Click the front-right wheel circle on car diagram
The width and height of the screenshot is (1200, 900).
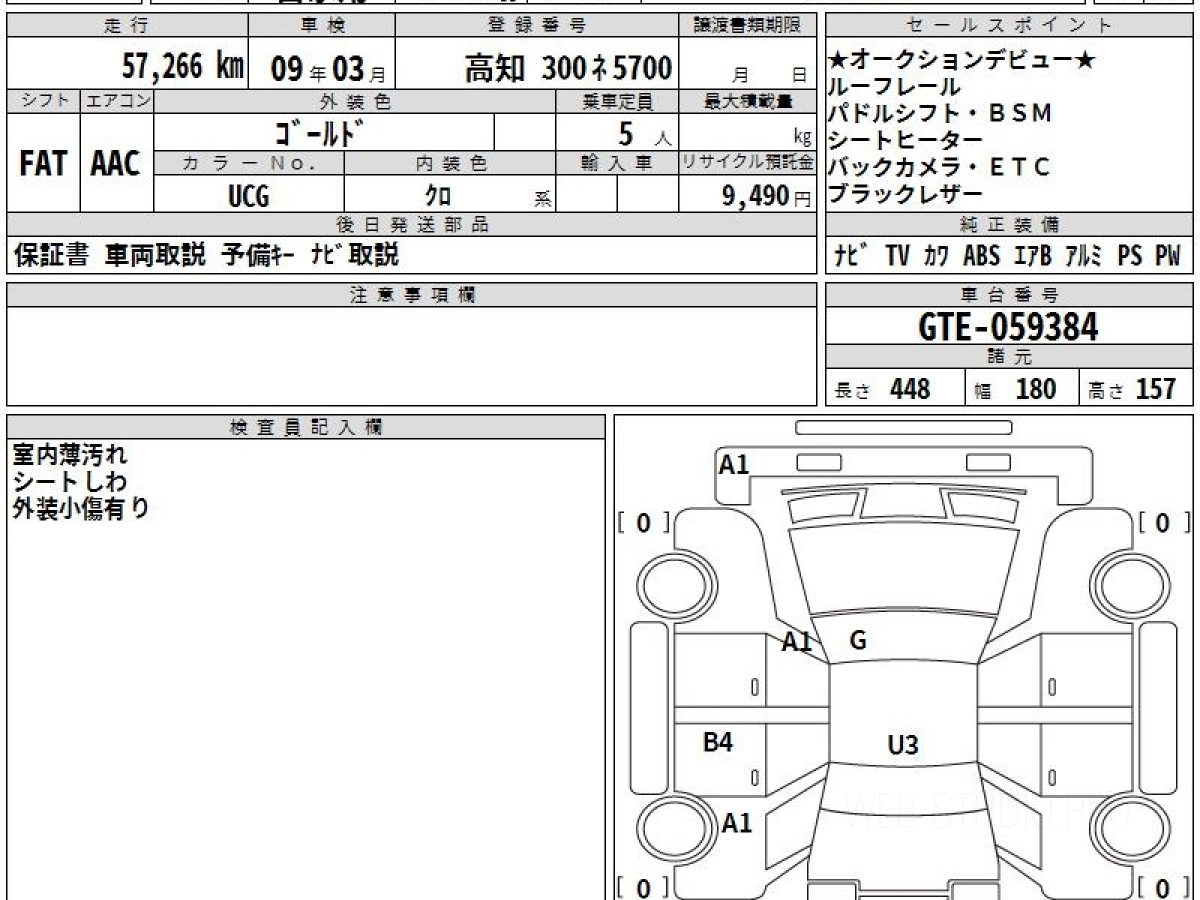tap(1131, 583)
